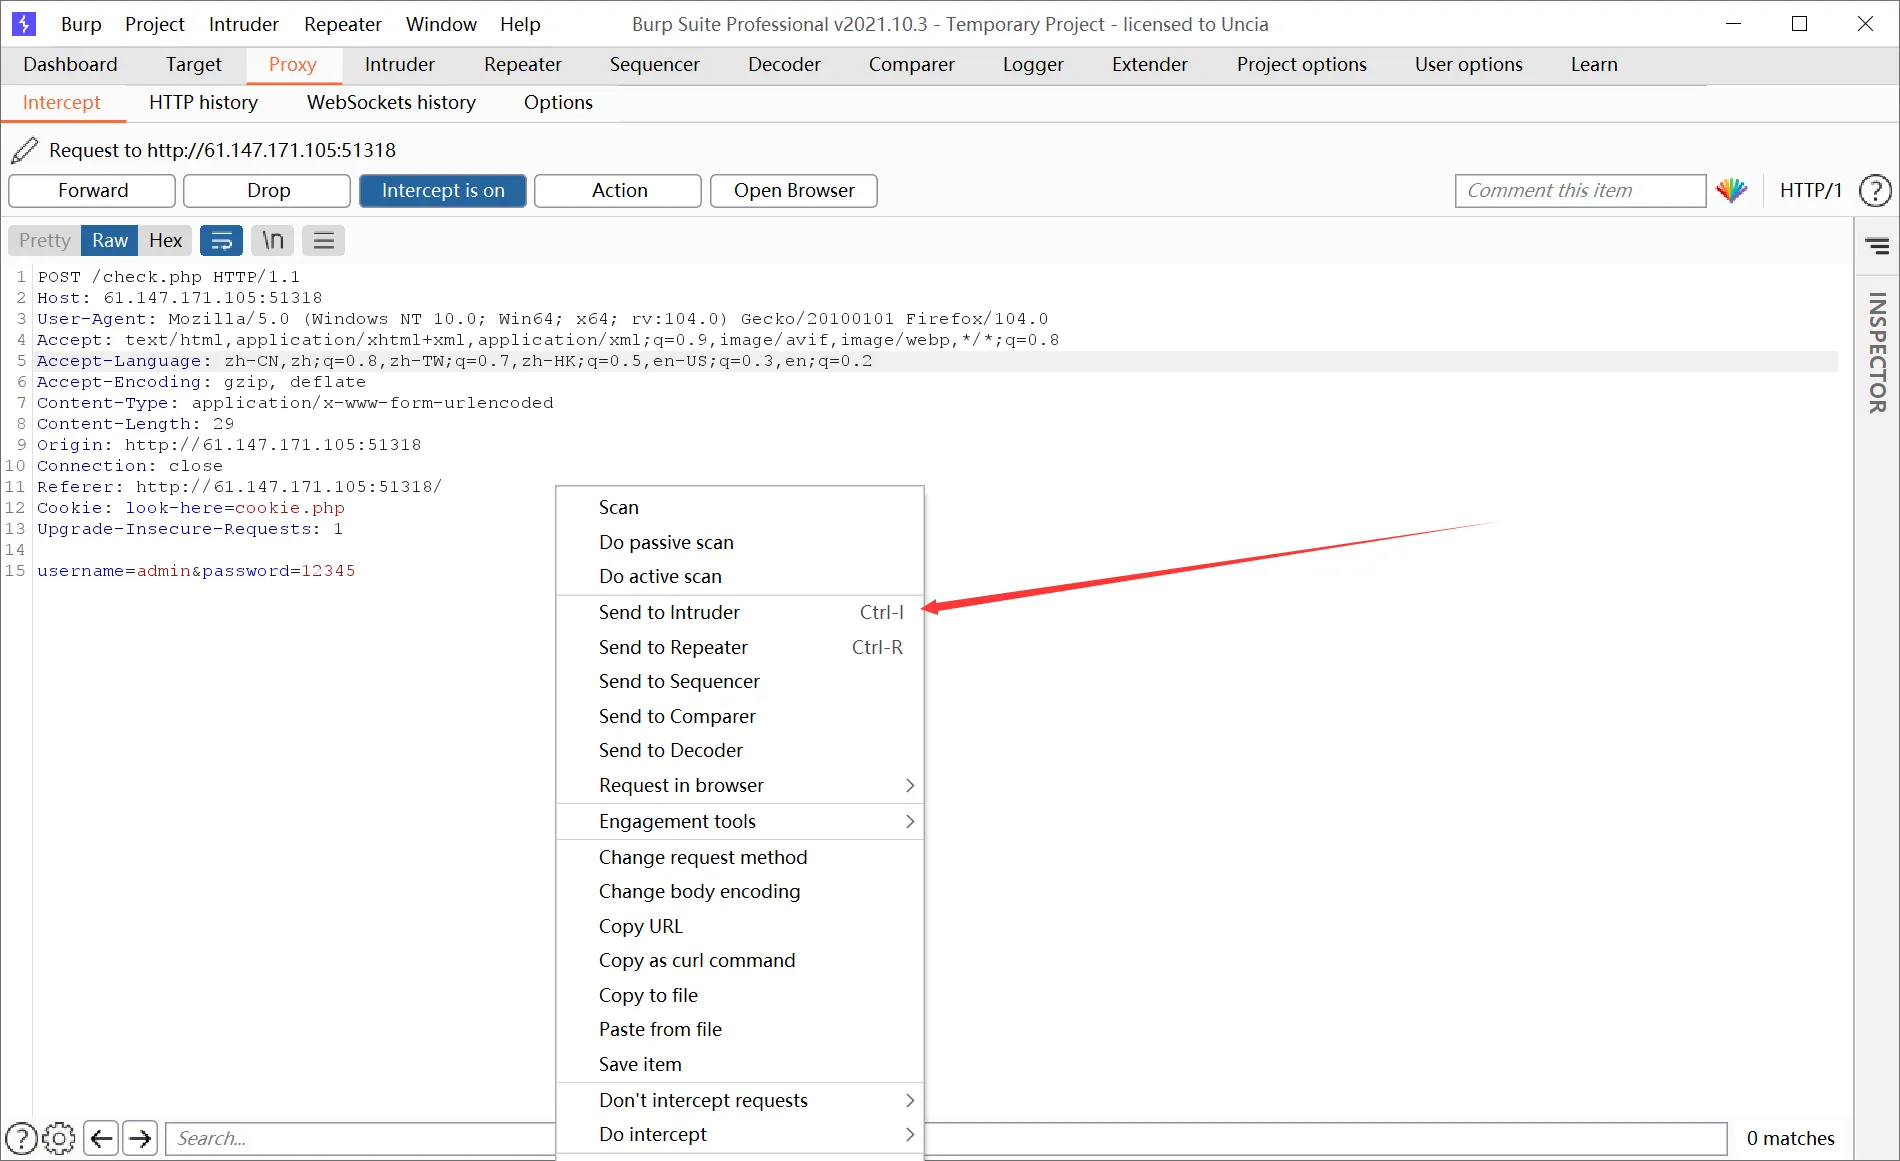This screenshot has width=1900, height=1161.
Task: Open the colorful highlight color picker
Action: pyautogui.click(x=1732, y=190)
